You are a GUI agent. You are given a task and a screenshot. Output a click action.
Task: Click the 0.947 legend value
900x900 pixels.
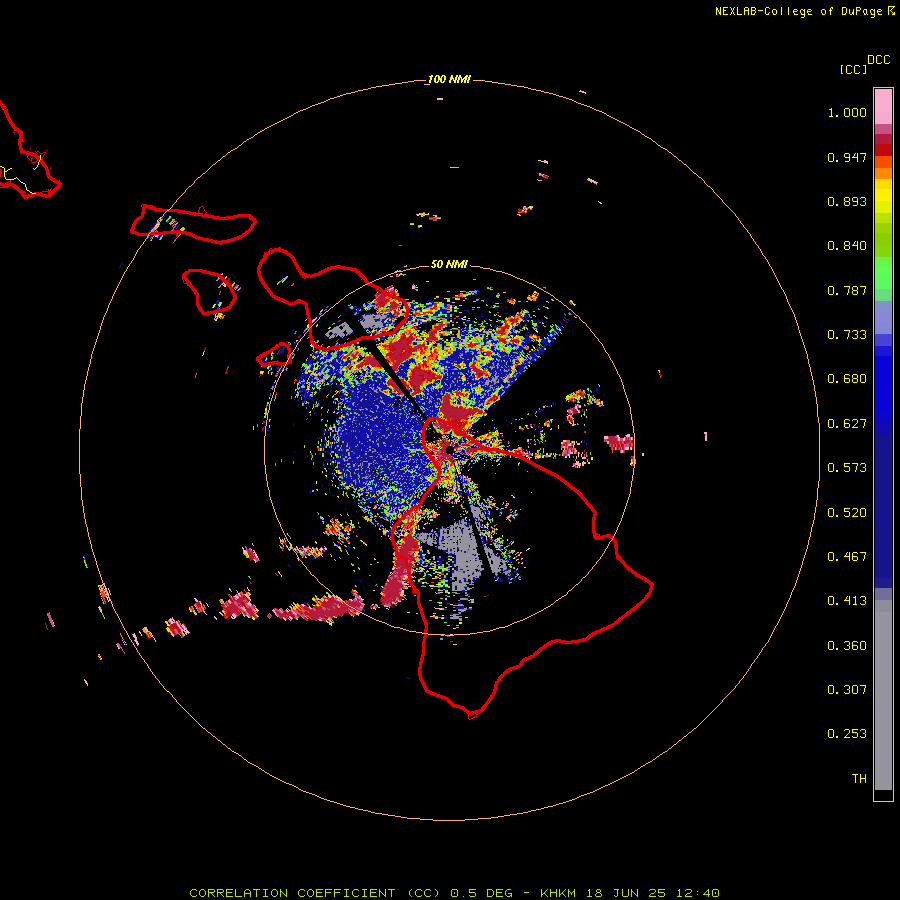[847, 157]
